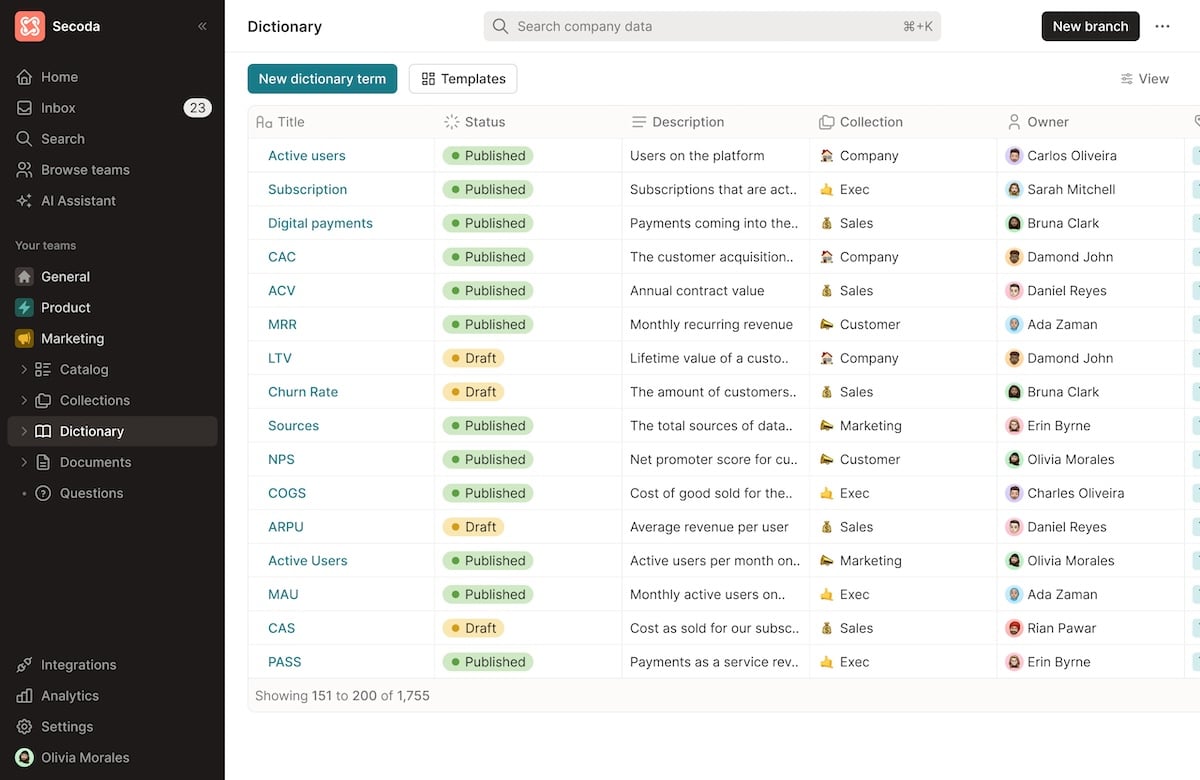
Task: Open the MRR dictionary entry
Action: click(x=281, y=324)
